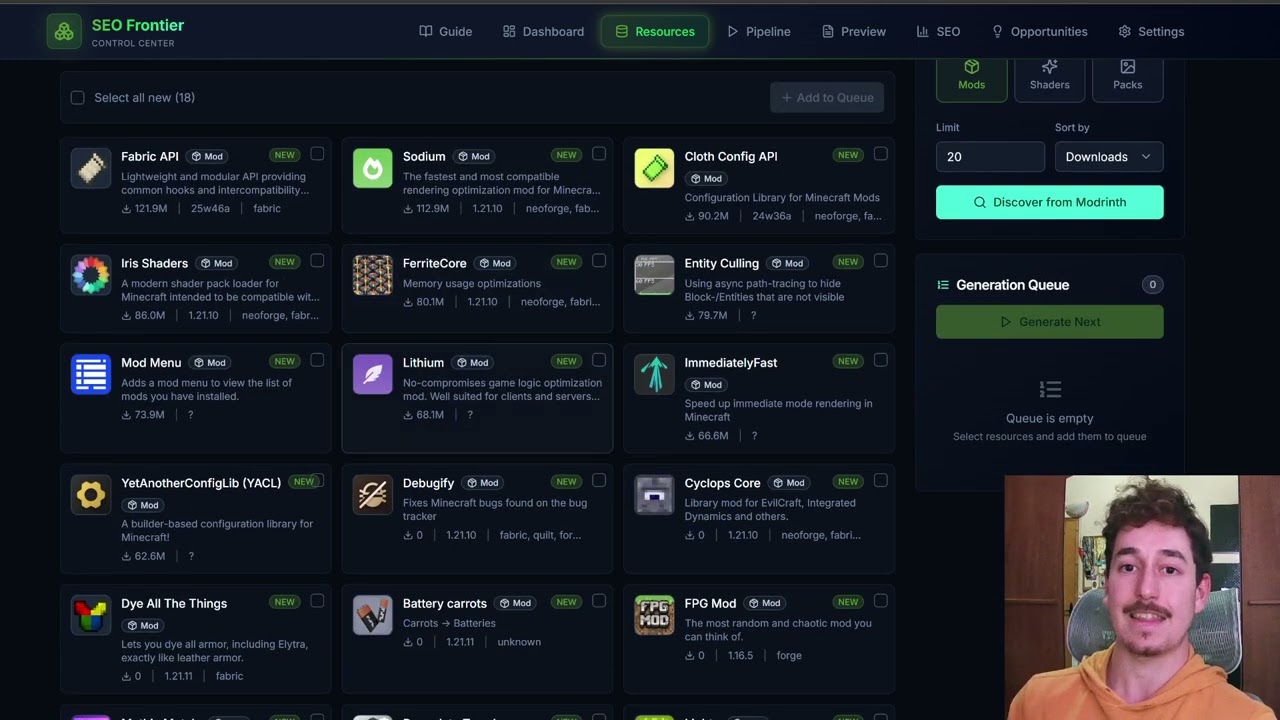Click the Limit input field

(990, 157)
